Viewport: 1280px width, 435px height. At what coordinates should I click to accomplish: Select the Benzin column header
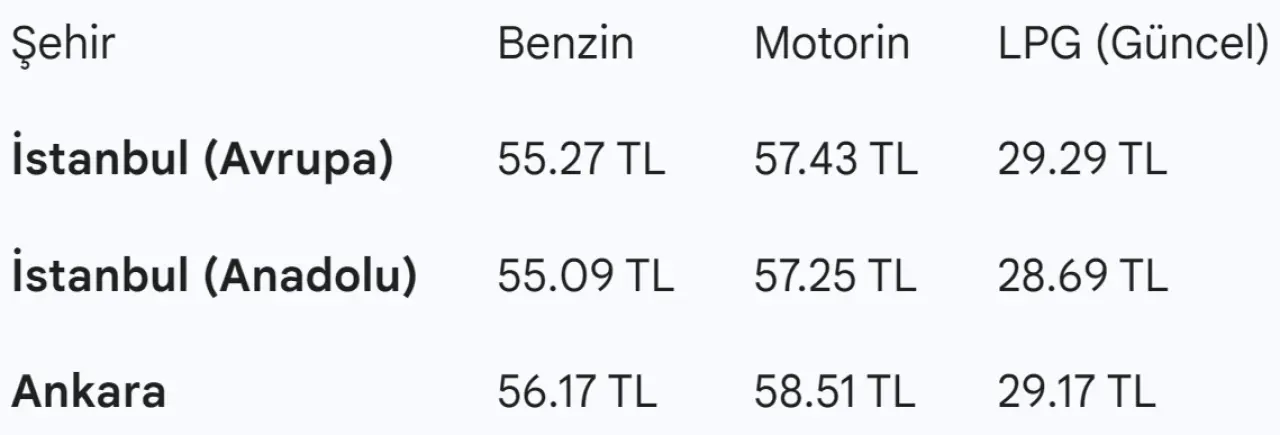(565, 44)
